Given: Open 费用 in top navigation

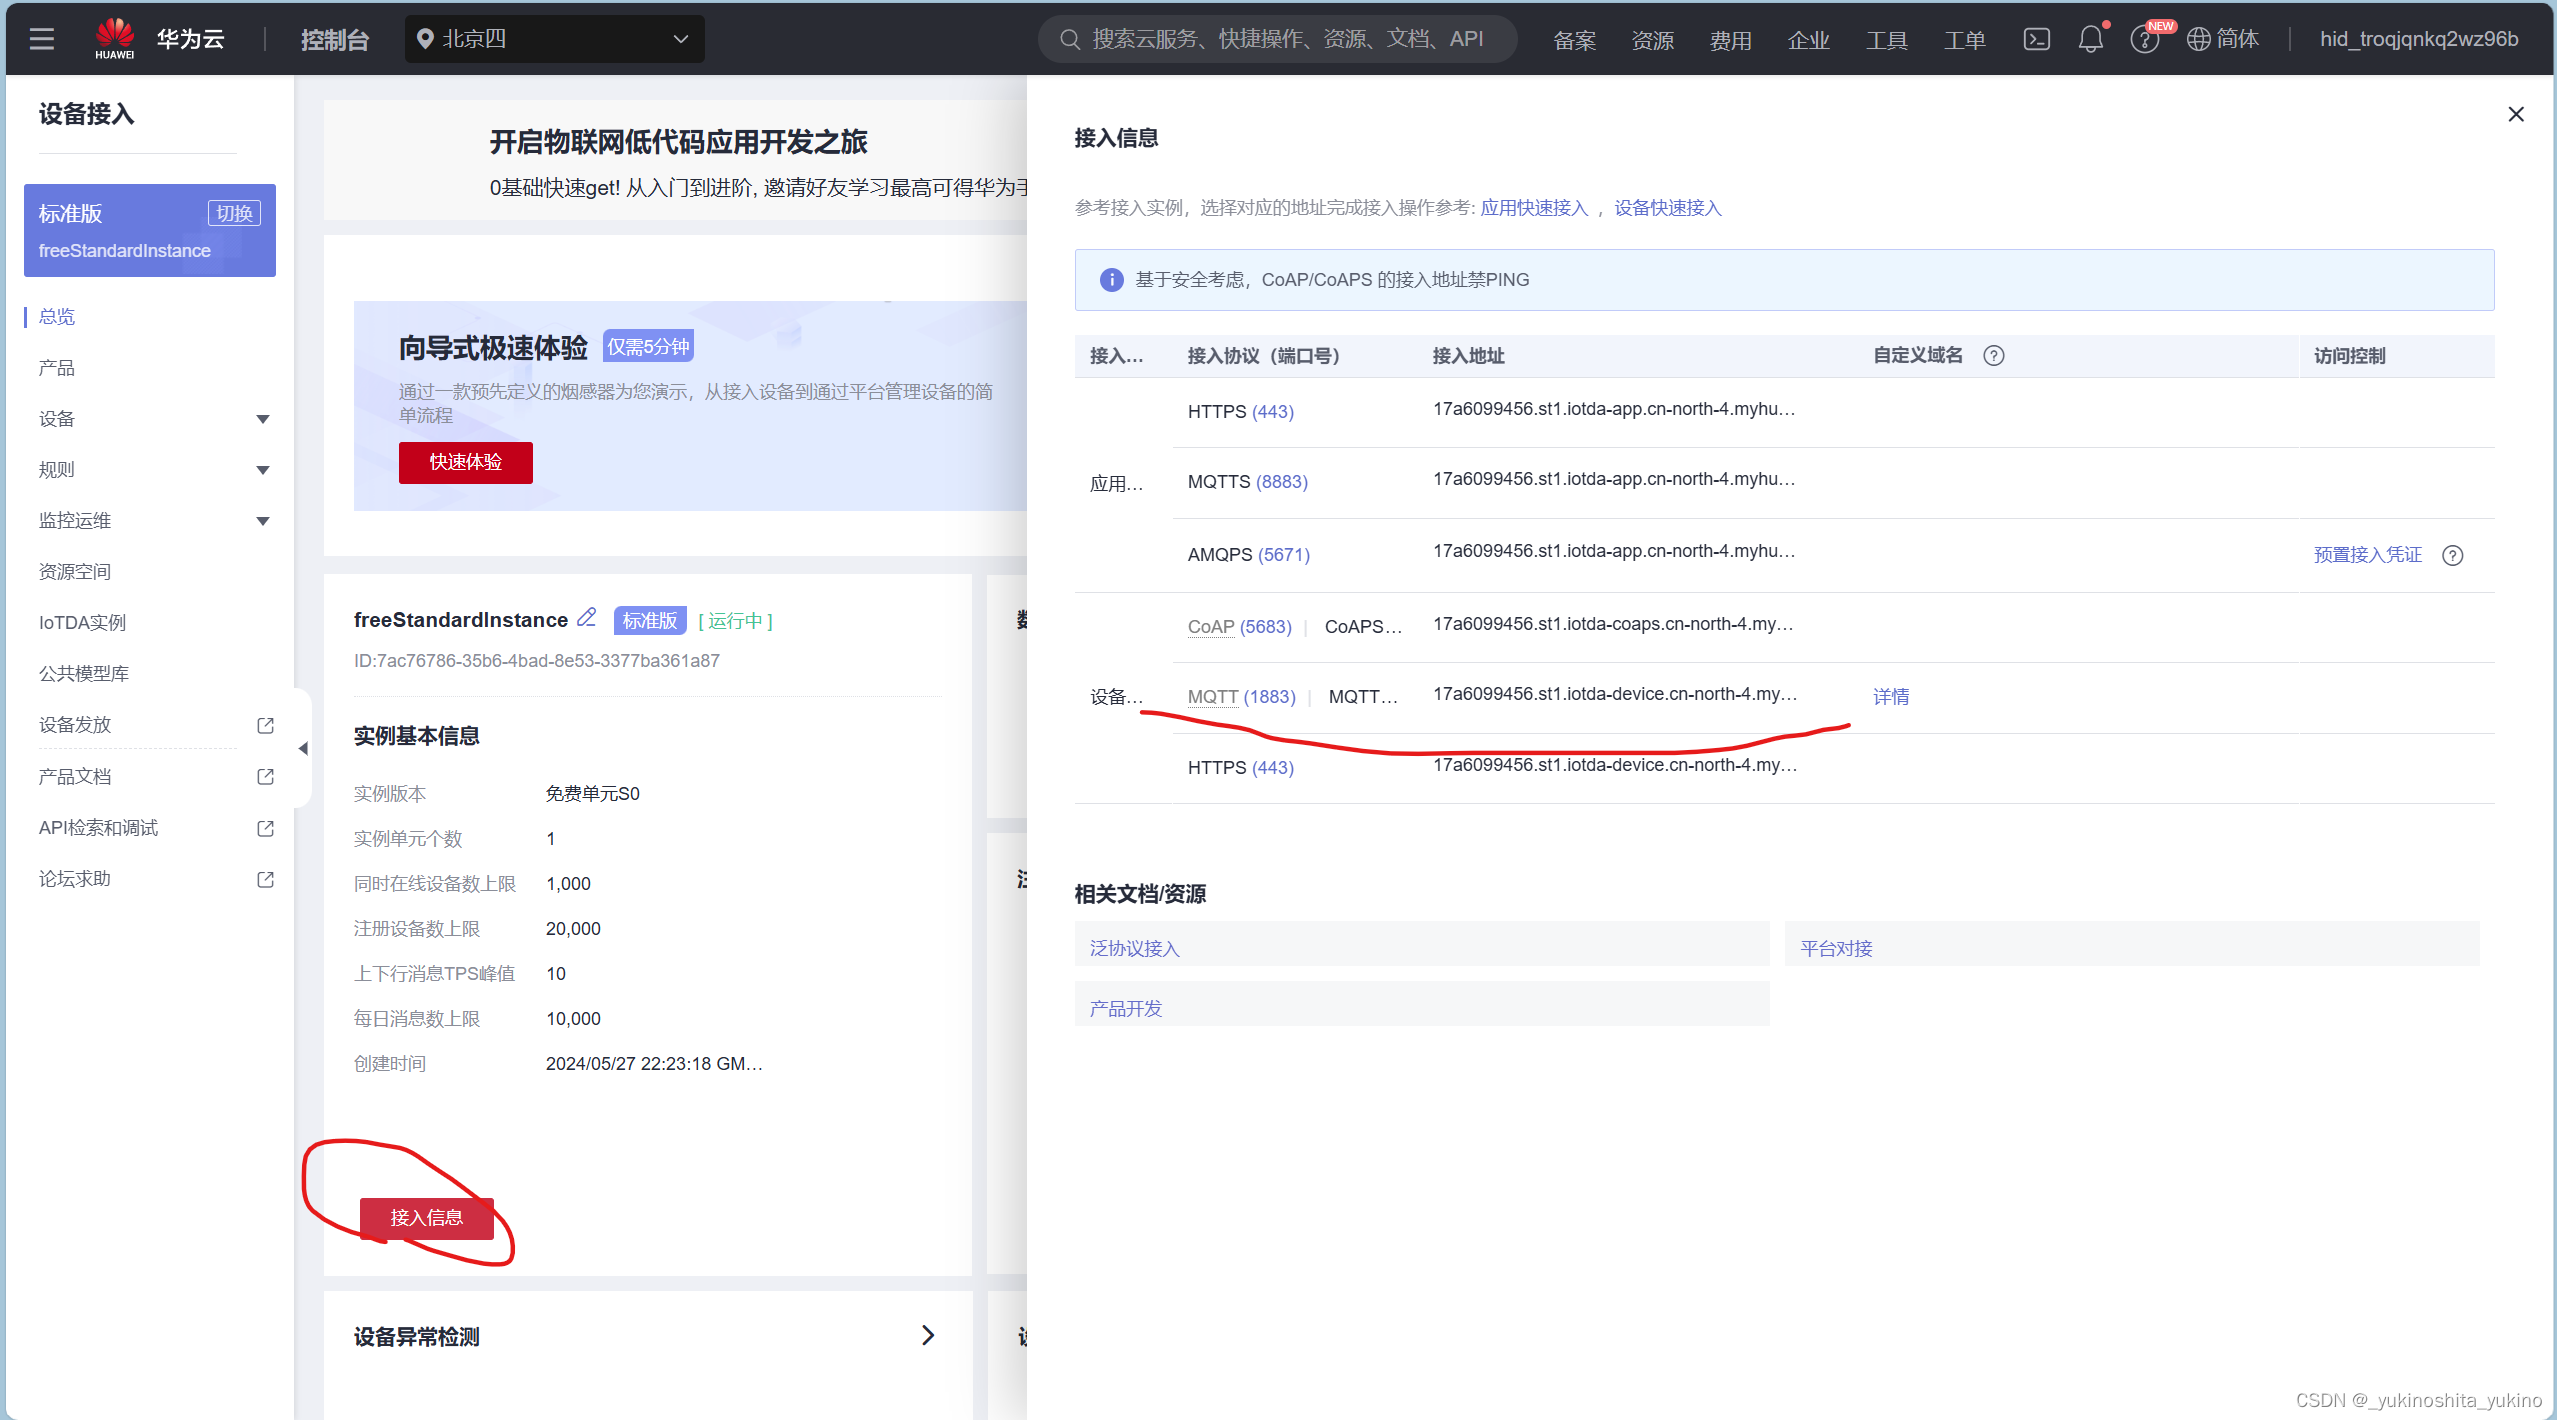Looking at the screenshot, I should point(1730,40).
